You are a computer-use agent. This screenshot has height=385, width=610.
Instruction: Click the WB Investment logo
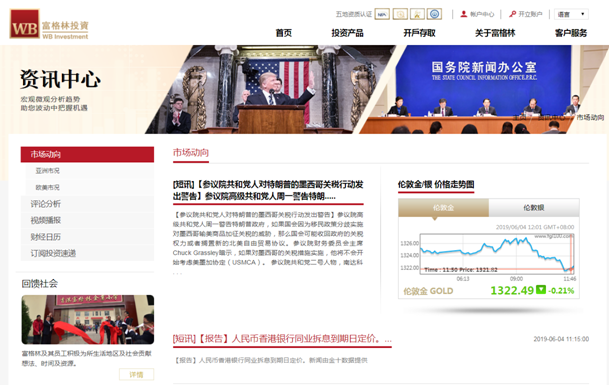point(49,24)
